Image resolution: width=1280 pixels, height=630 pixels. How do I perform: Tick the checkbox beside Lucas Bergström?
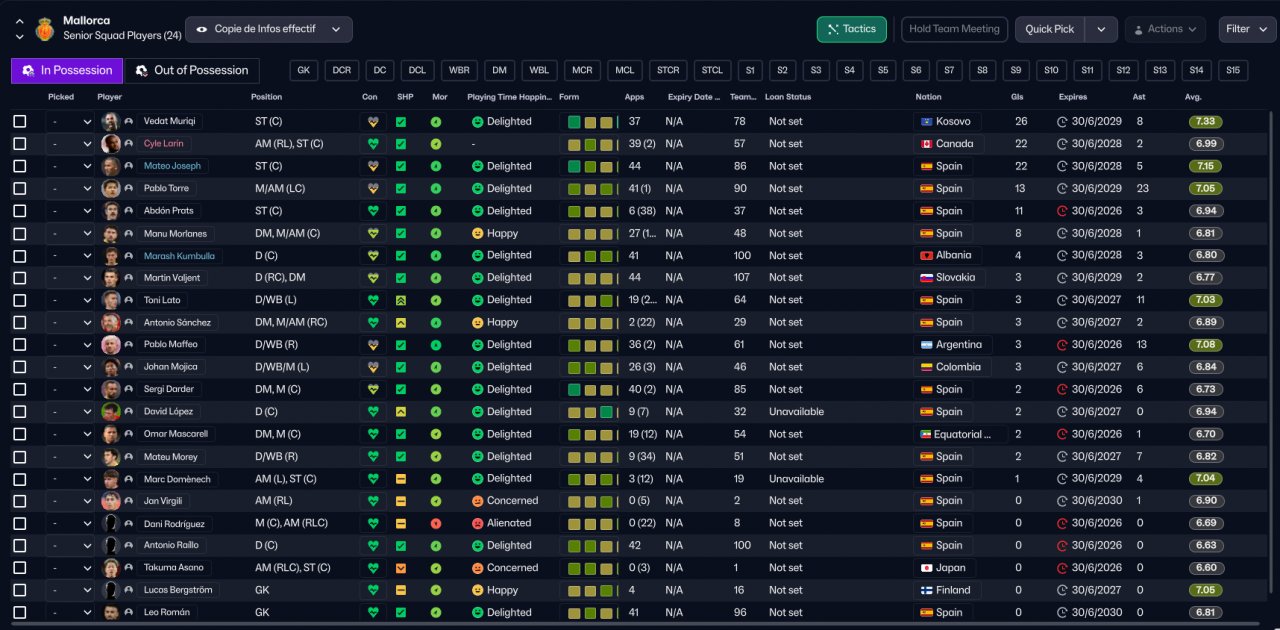[20, 590]
